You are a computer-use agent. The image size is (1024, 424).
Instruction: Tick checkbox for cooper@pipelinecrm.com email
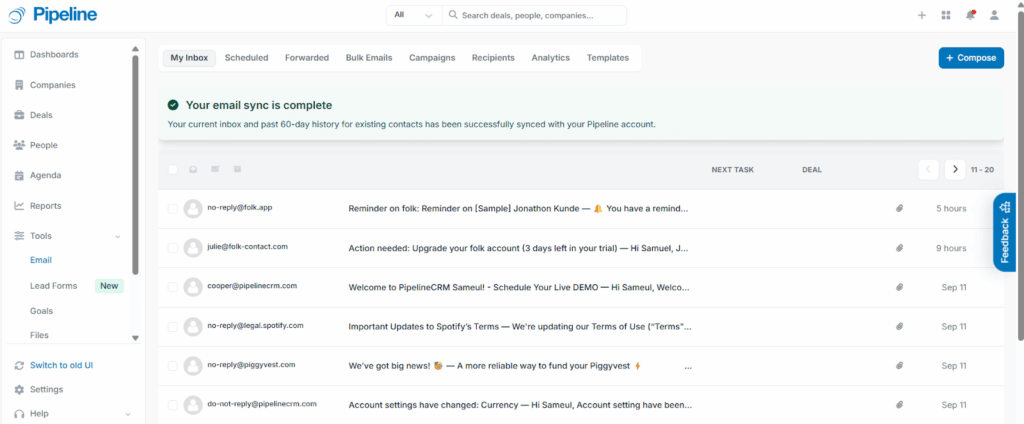point(173,287)
